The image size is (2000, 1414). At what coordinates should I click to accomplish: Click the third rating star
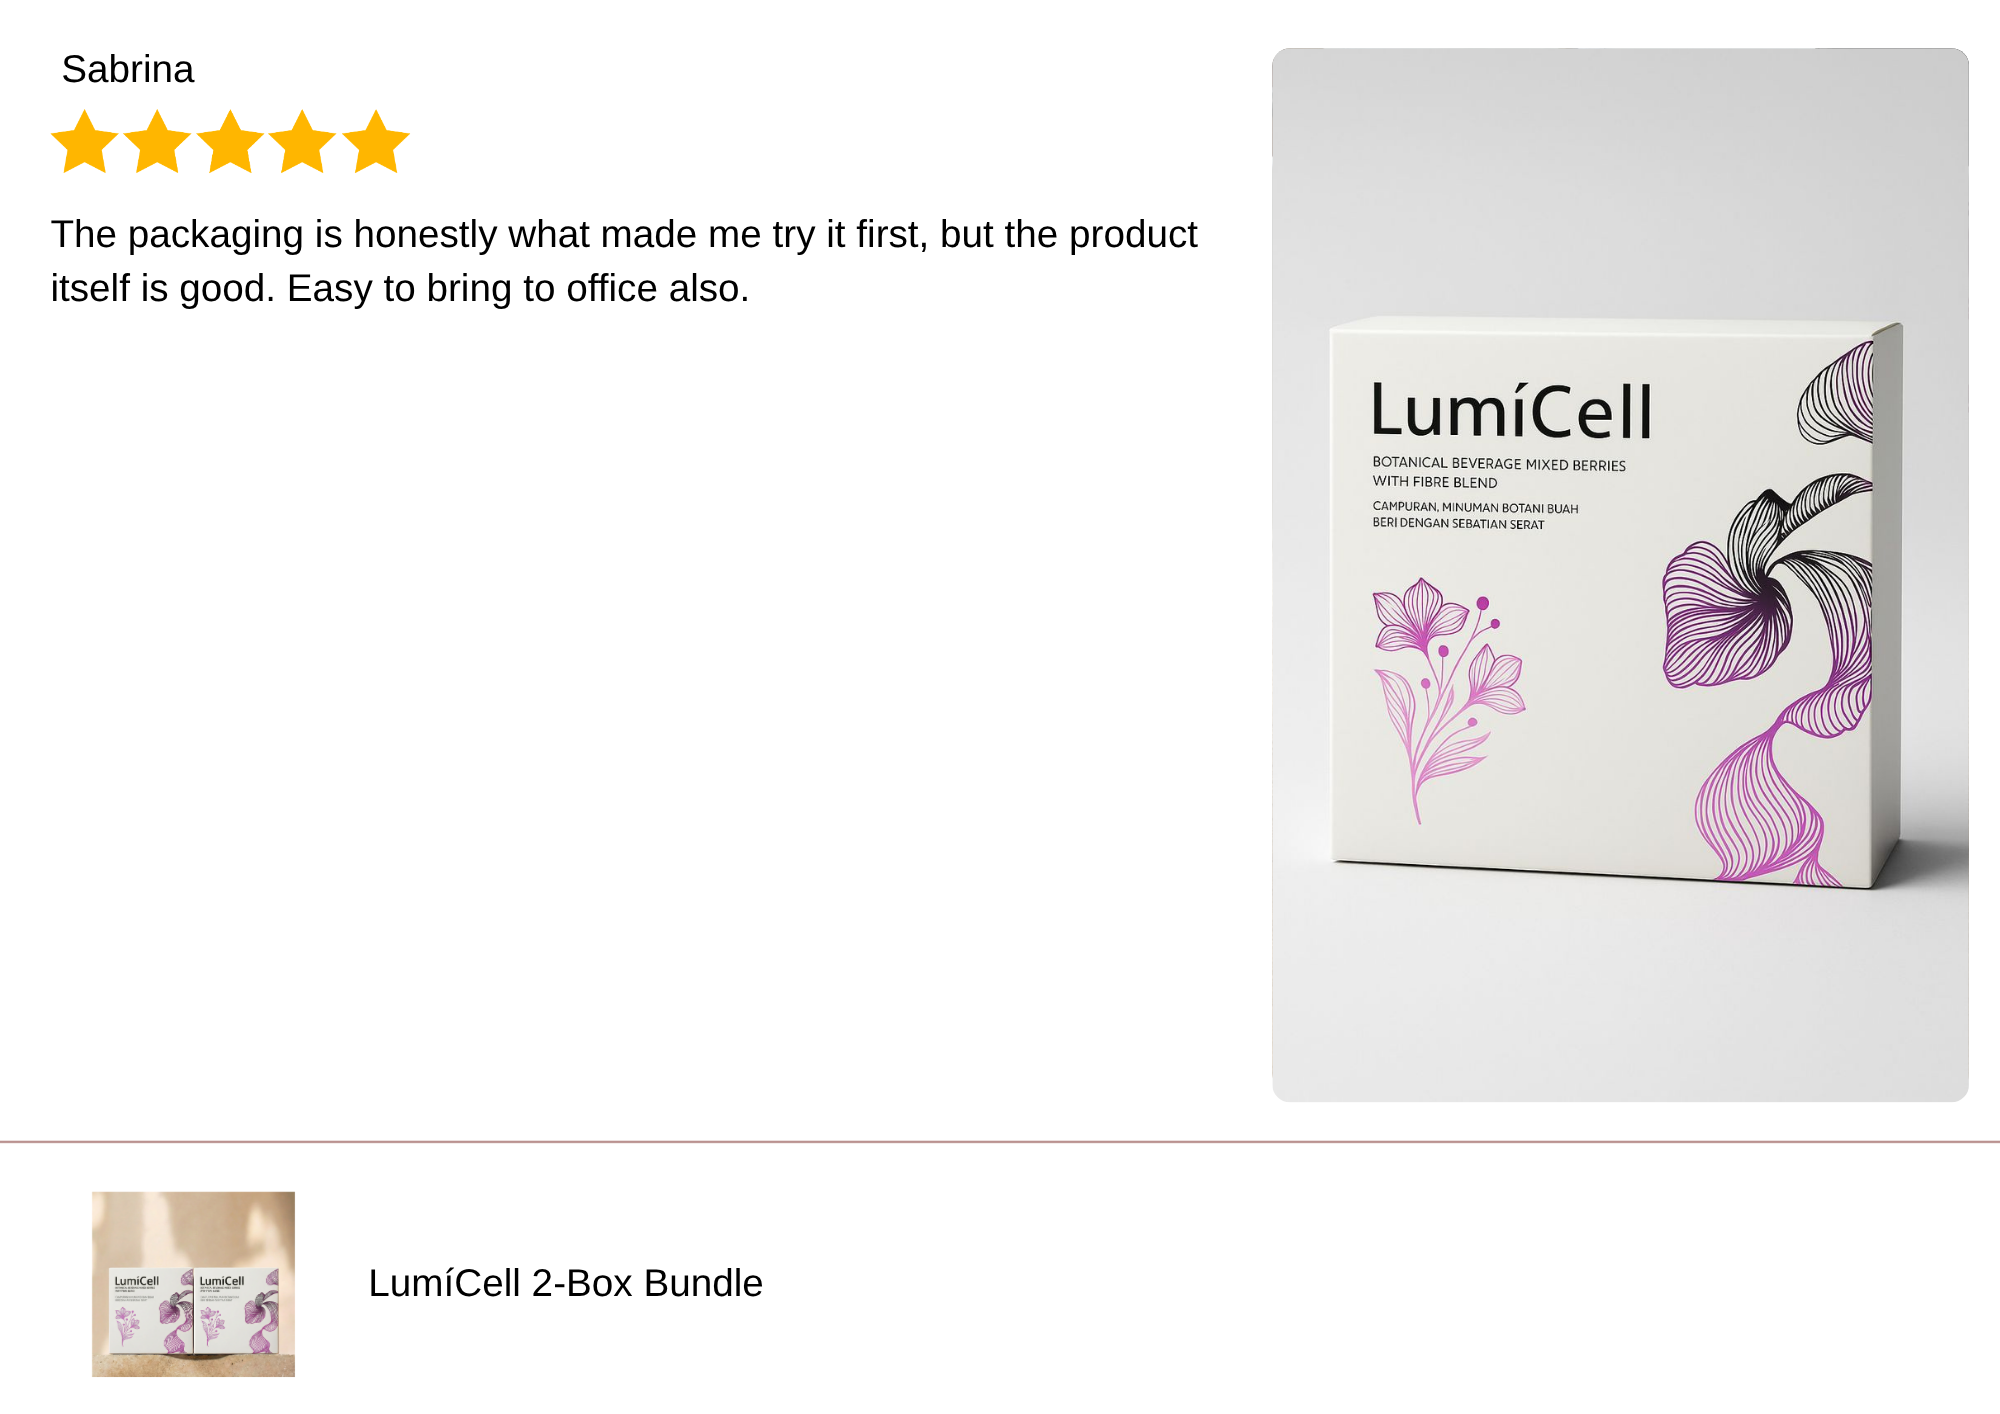click(x=230, y=142)
